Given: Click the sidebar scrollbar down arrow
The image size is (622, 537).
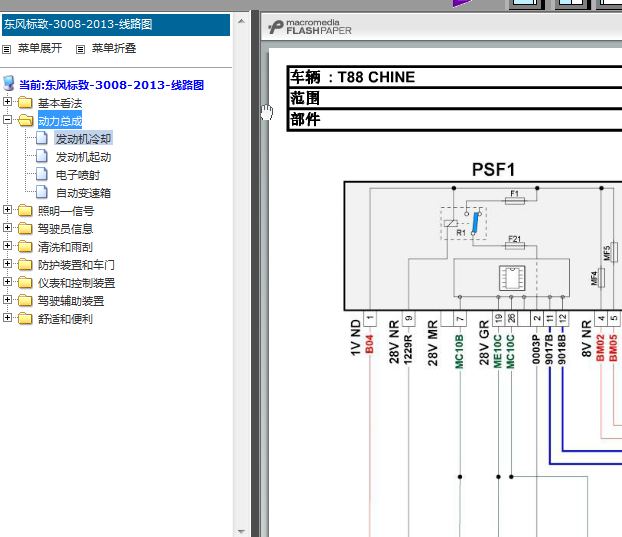Looking at the screenshot, I should [x=241, y=531].
